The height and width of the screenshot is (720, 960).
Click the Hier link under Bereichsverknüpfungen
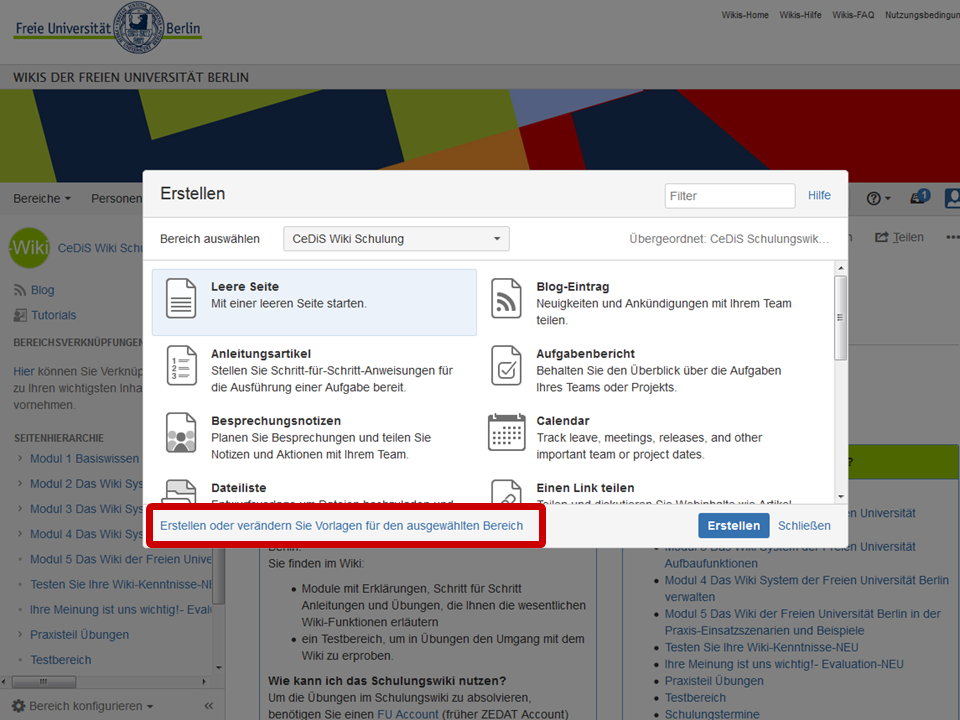[x=24, y=371]
